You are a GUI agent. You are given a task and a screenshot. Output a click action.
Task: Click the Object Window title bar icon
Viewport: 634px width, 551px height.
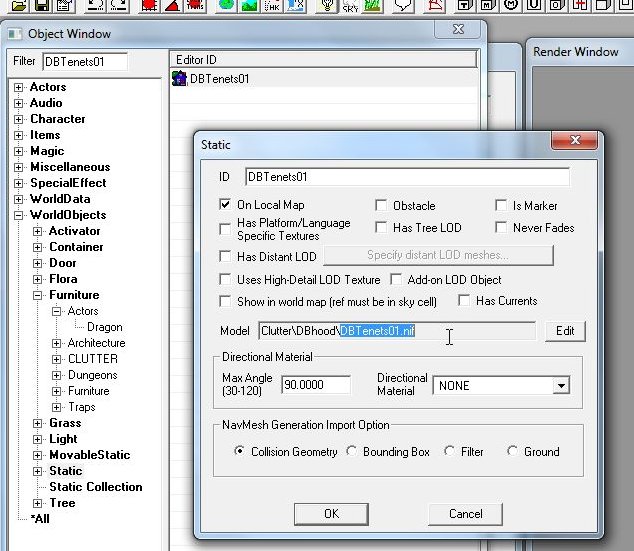pyautogui.click(x=15, y=34)
